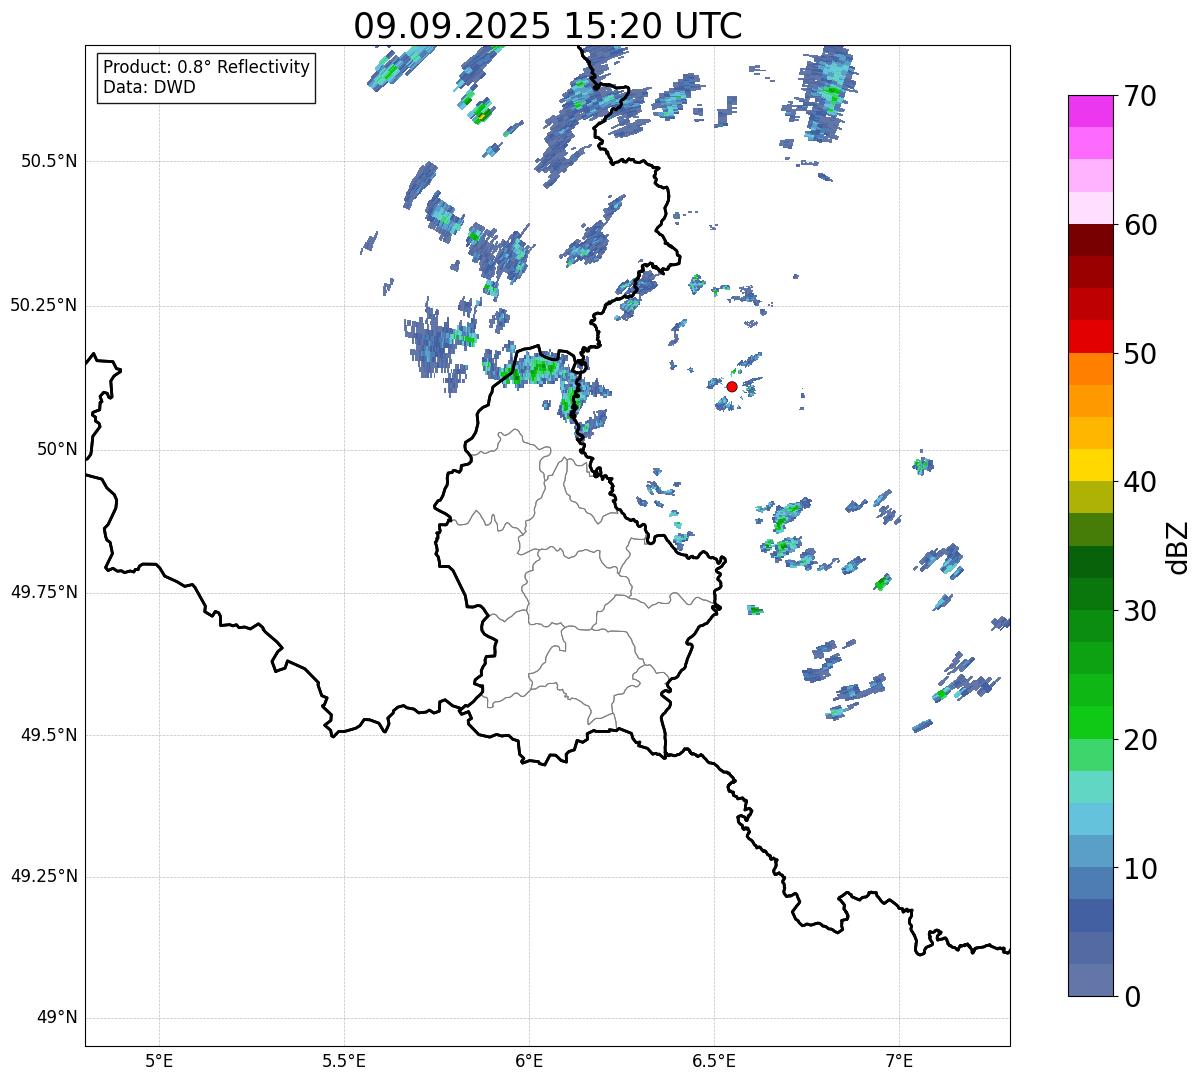Click the bright magenta swatch atop colorbar
This screenshot has width=1202, height=1081.
(1091, 111)
